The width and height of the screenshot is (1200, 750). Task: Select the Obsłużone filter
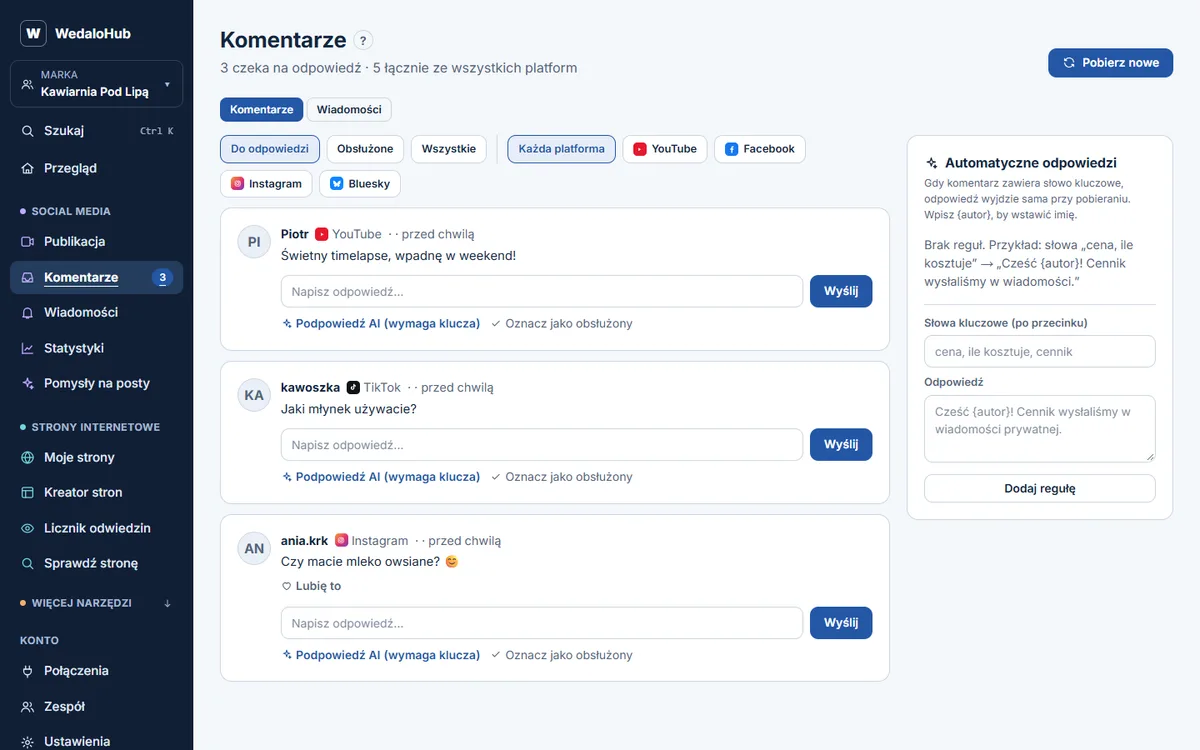click(x=365, y=149)
